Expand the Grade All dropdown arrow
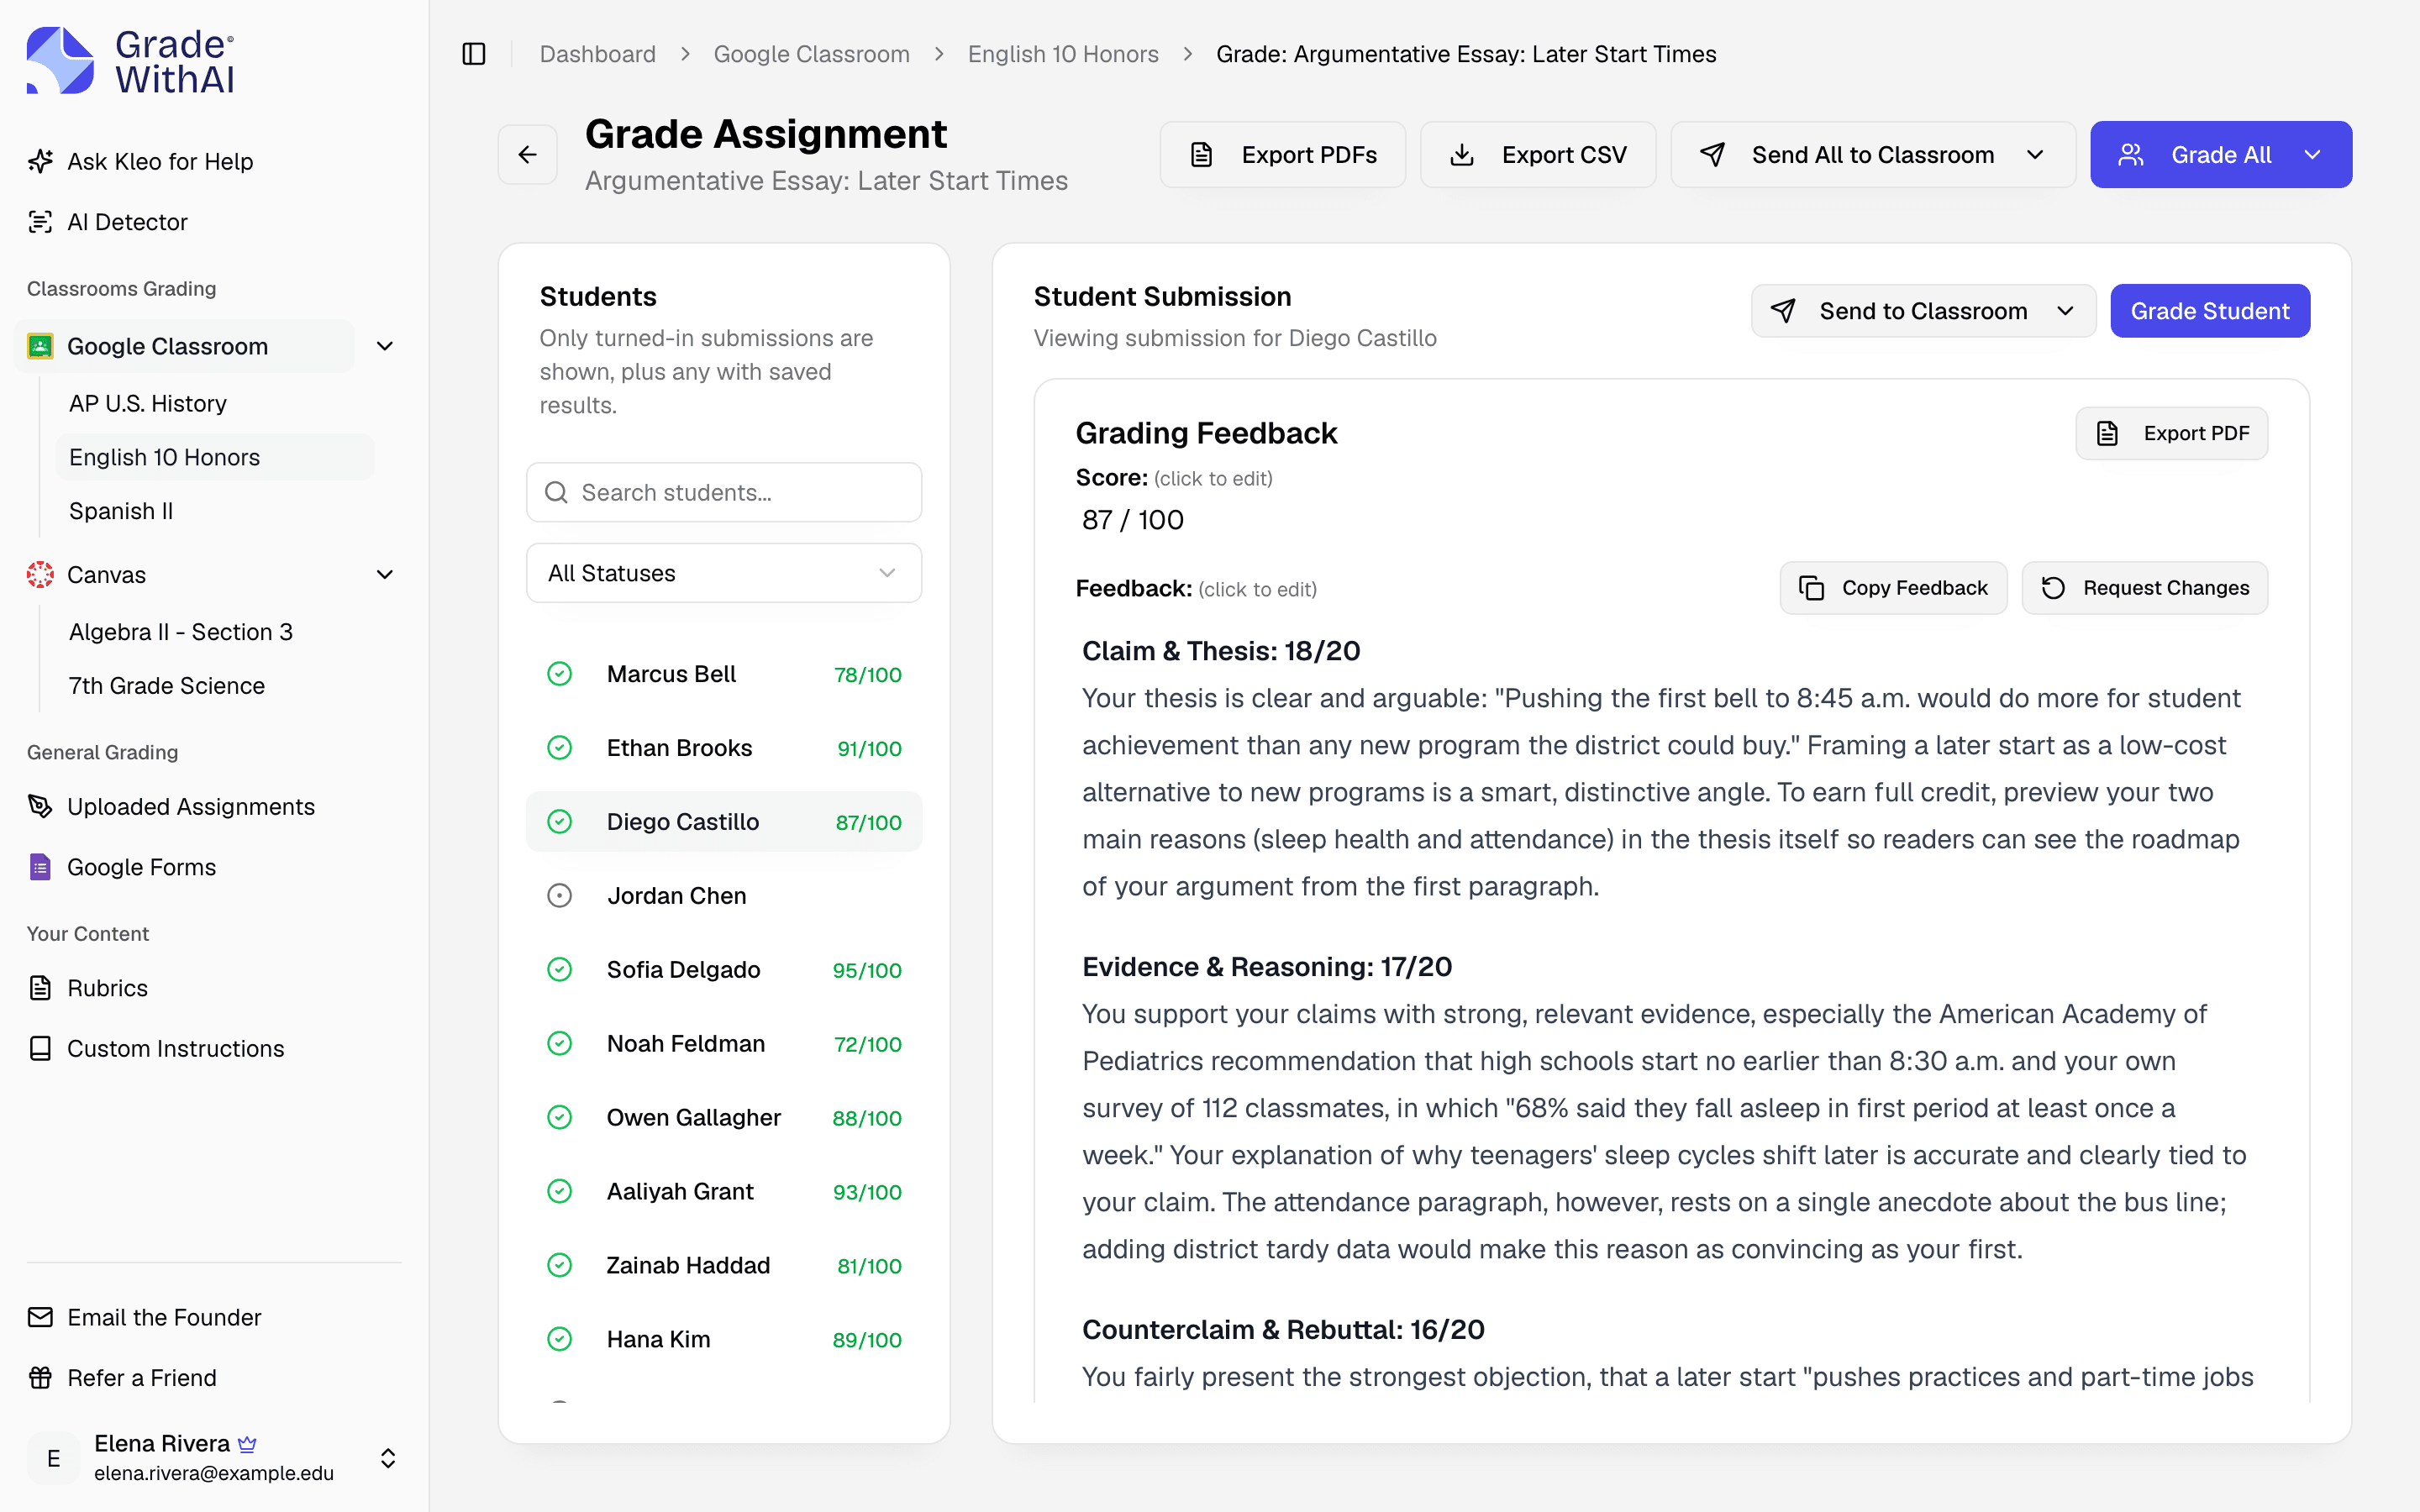The image size is (2420, 1512). pos(2313,155)
